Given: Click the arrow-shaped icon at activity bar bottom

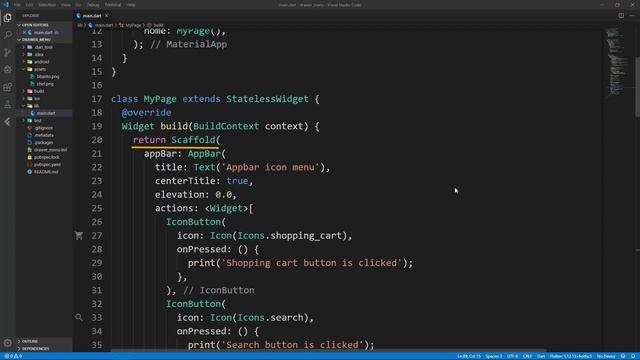Looking at the screenshot, I should point(7,122).
